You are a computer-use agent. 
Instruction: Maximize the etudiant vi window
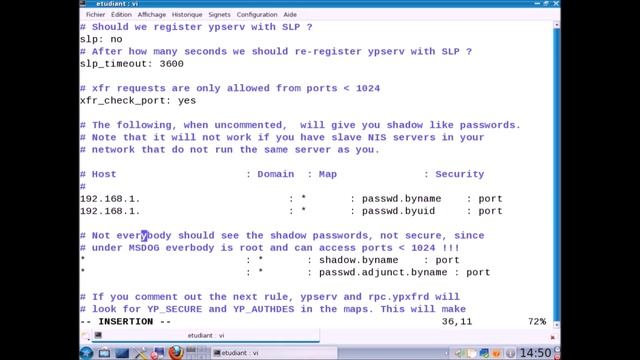click(x=546, y=3)
